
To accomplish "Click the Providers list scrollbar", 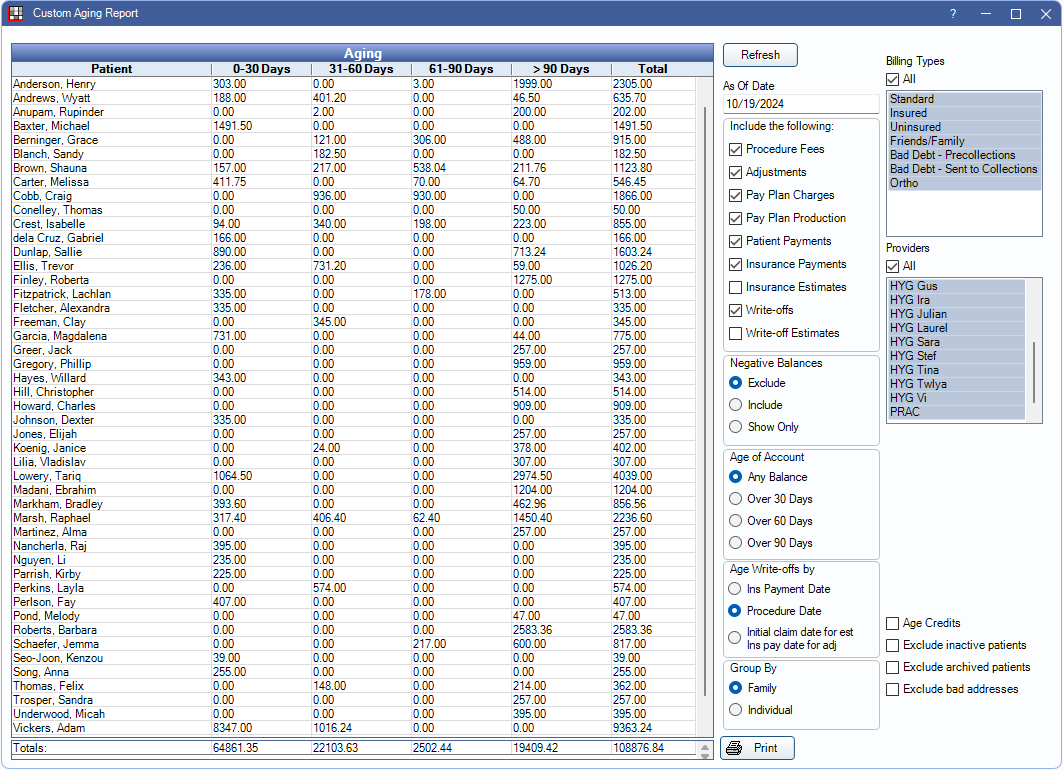I will 1034,370.
